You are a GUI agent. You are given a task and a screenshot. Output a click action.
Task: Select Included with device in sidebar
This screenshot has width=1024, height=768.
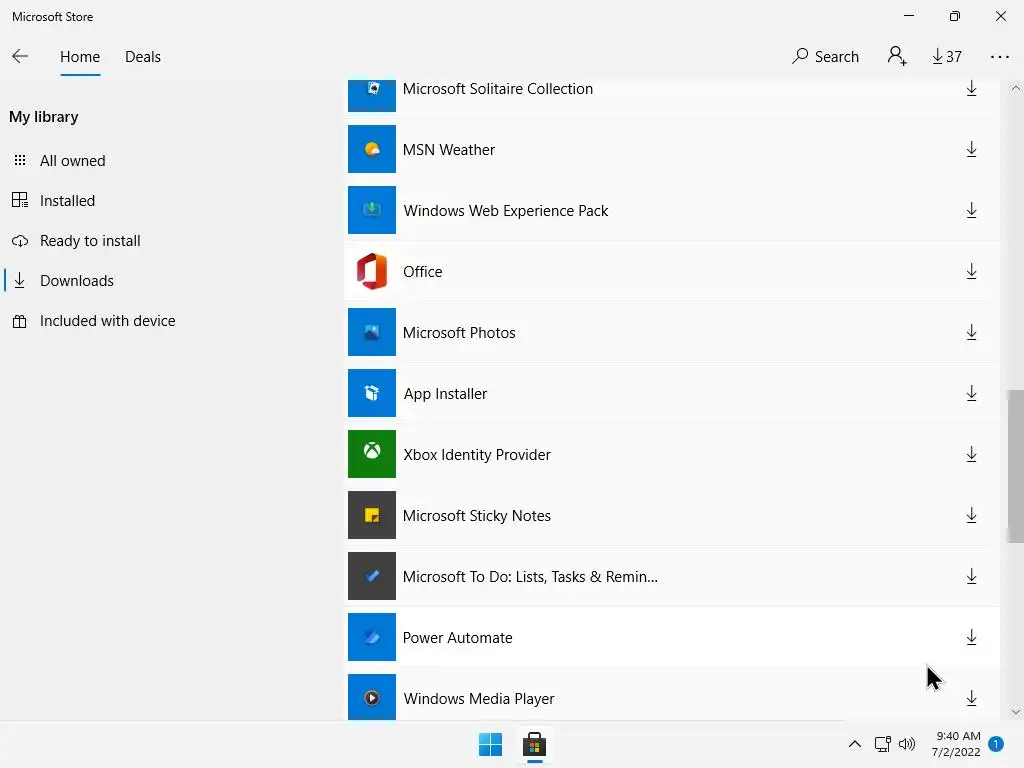coord(107,321)
